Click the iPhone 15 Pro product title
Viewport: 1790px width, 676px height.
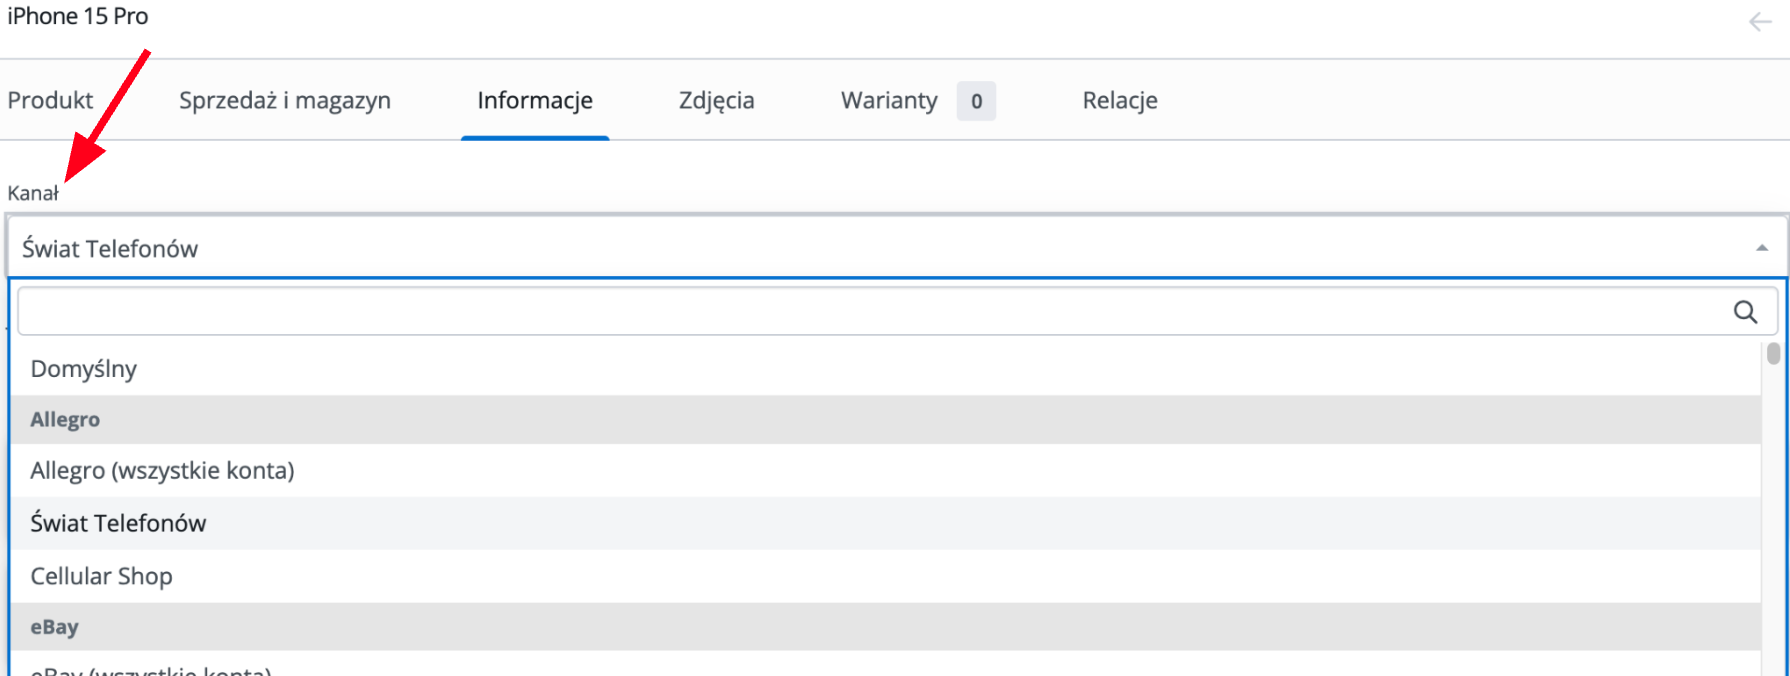[x=78, y=16]
